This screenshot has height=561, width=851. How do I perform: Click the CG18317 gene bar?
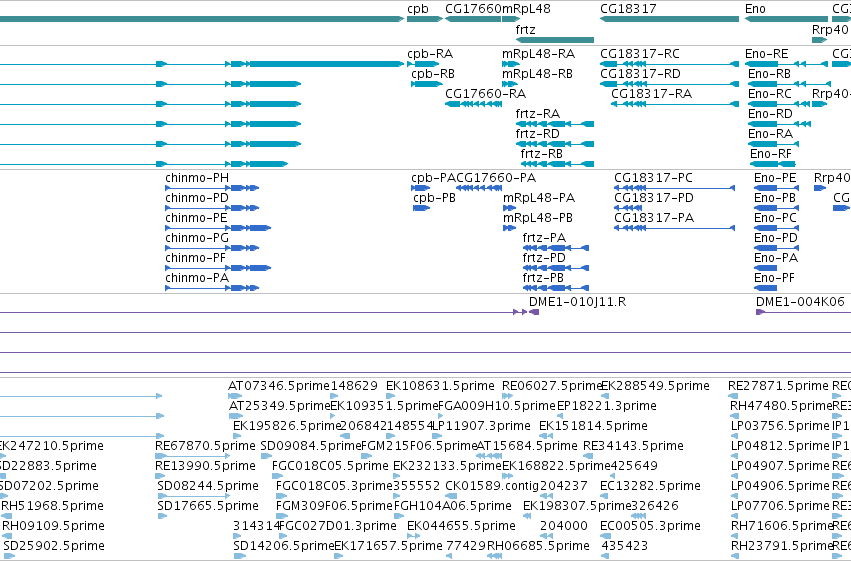click(669, 19)
